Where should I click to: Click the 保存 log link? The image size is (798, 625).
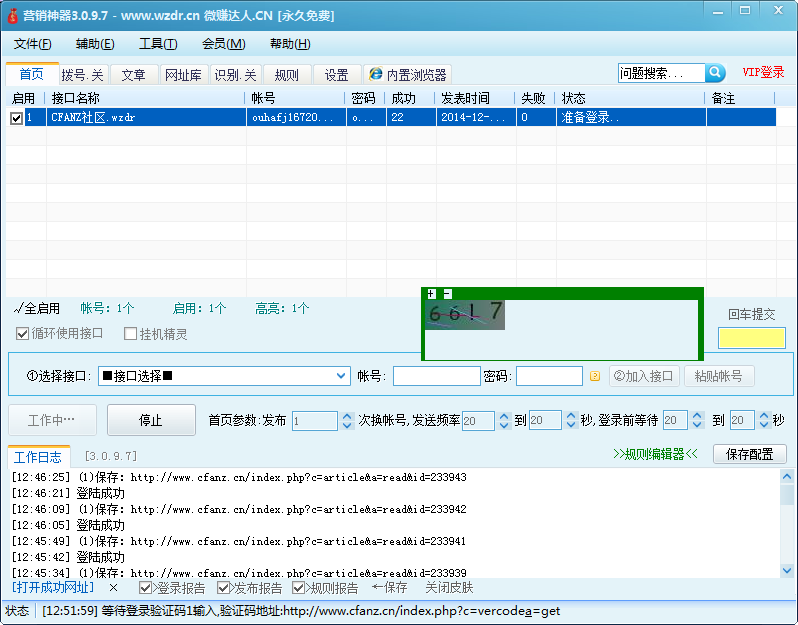click(x=390, y=588)
